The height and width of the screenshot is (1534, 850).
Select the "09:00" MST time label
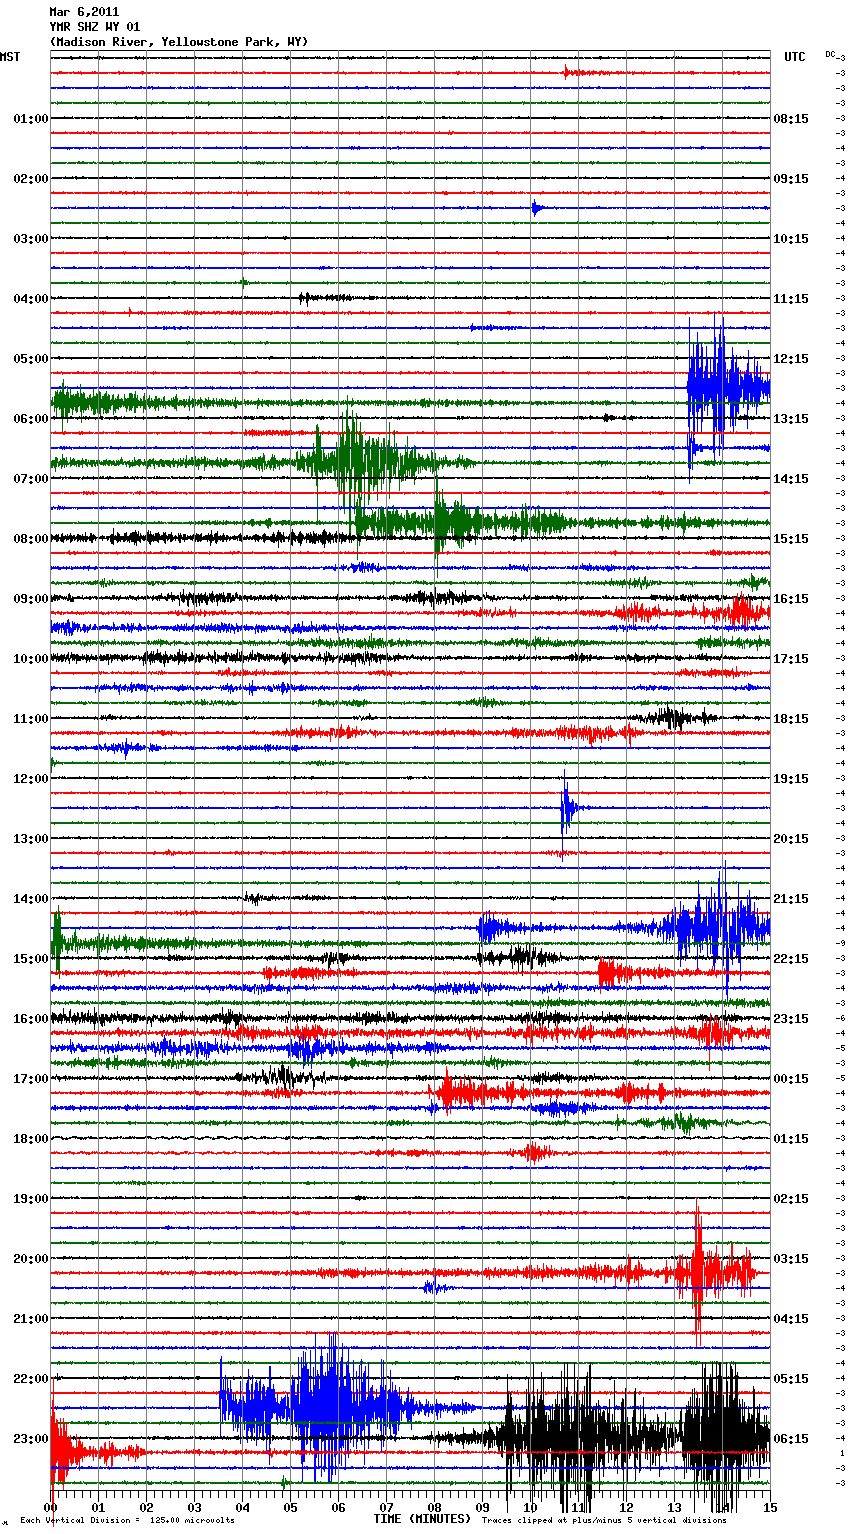click(x=31, y=599)
